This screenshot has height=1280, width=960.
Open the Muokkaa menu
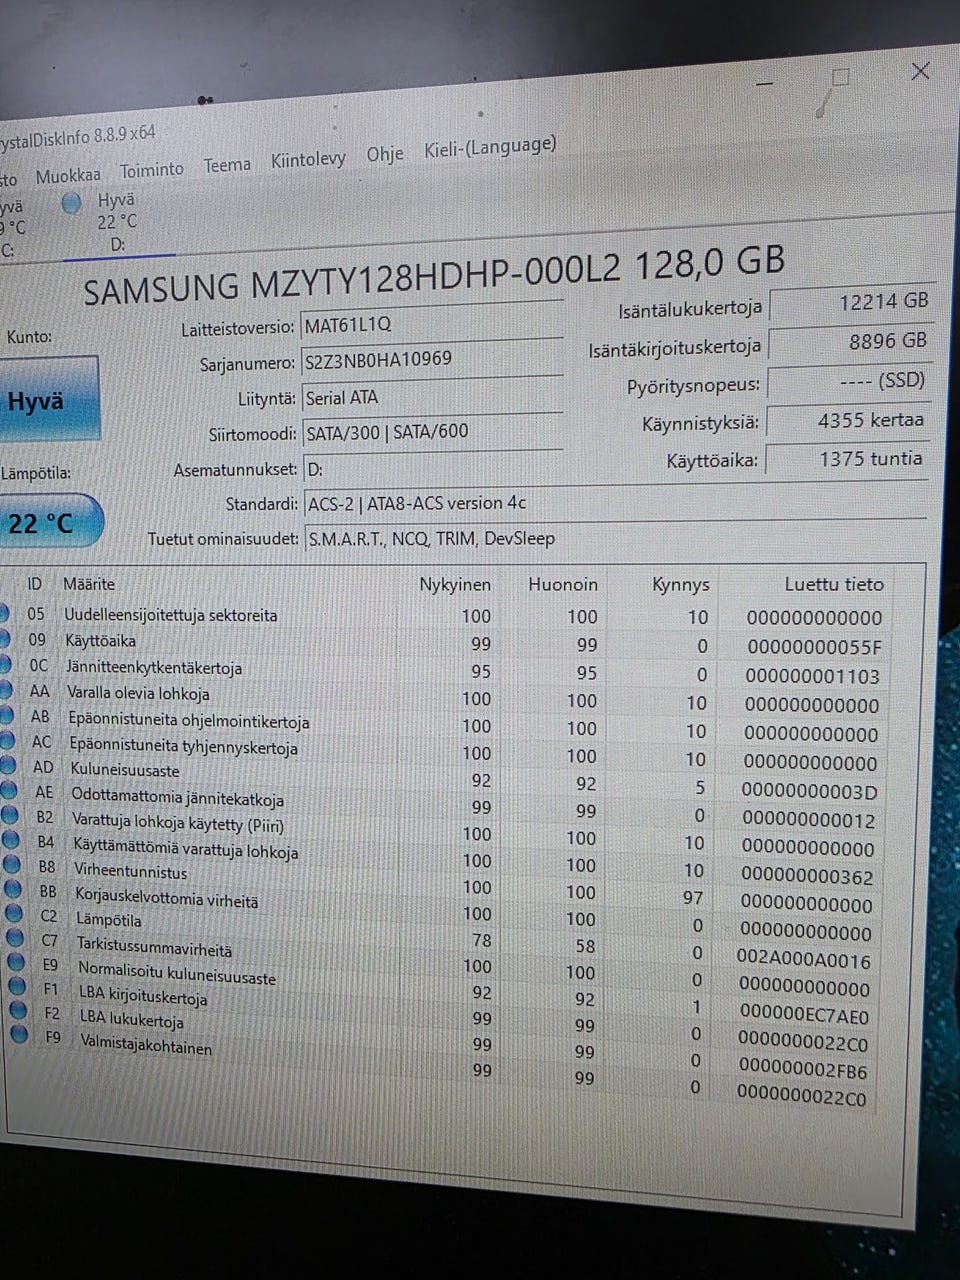(x=68, y=176)
